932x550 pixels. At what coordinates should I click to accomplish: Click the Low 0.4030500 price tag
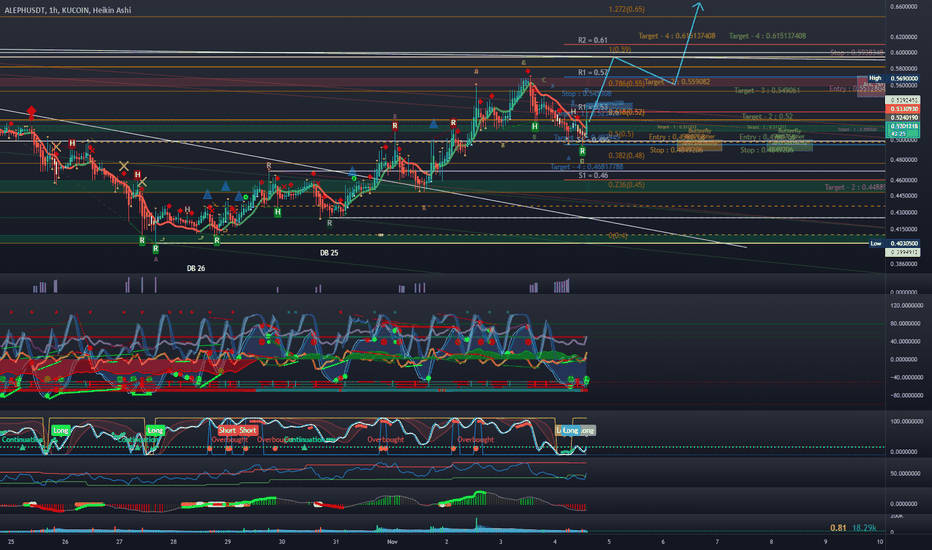coord(893,244)
